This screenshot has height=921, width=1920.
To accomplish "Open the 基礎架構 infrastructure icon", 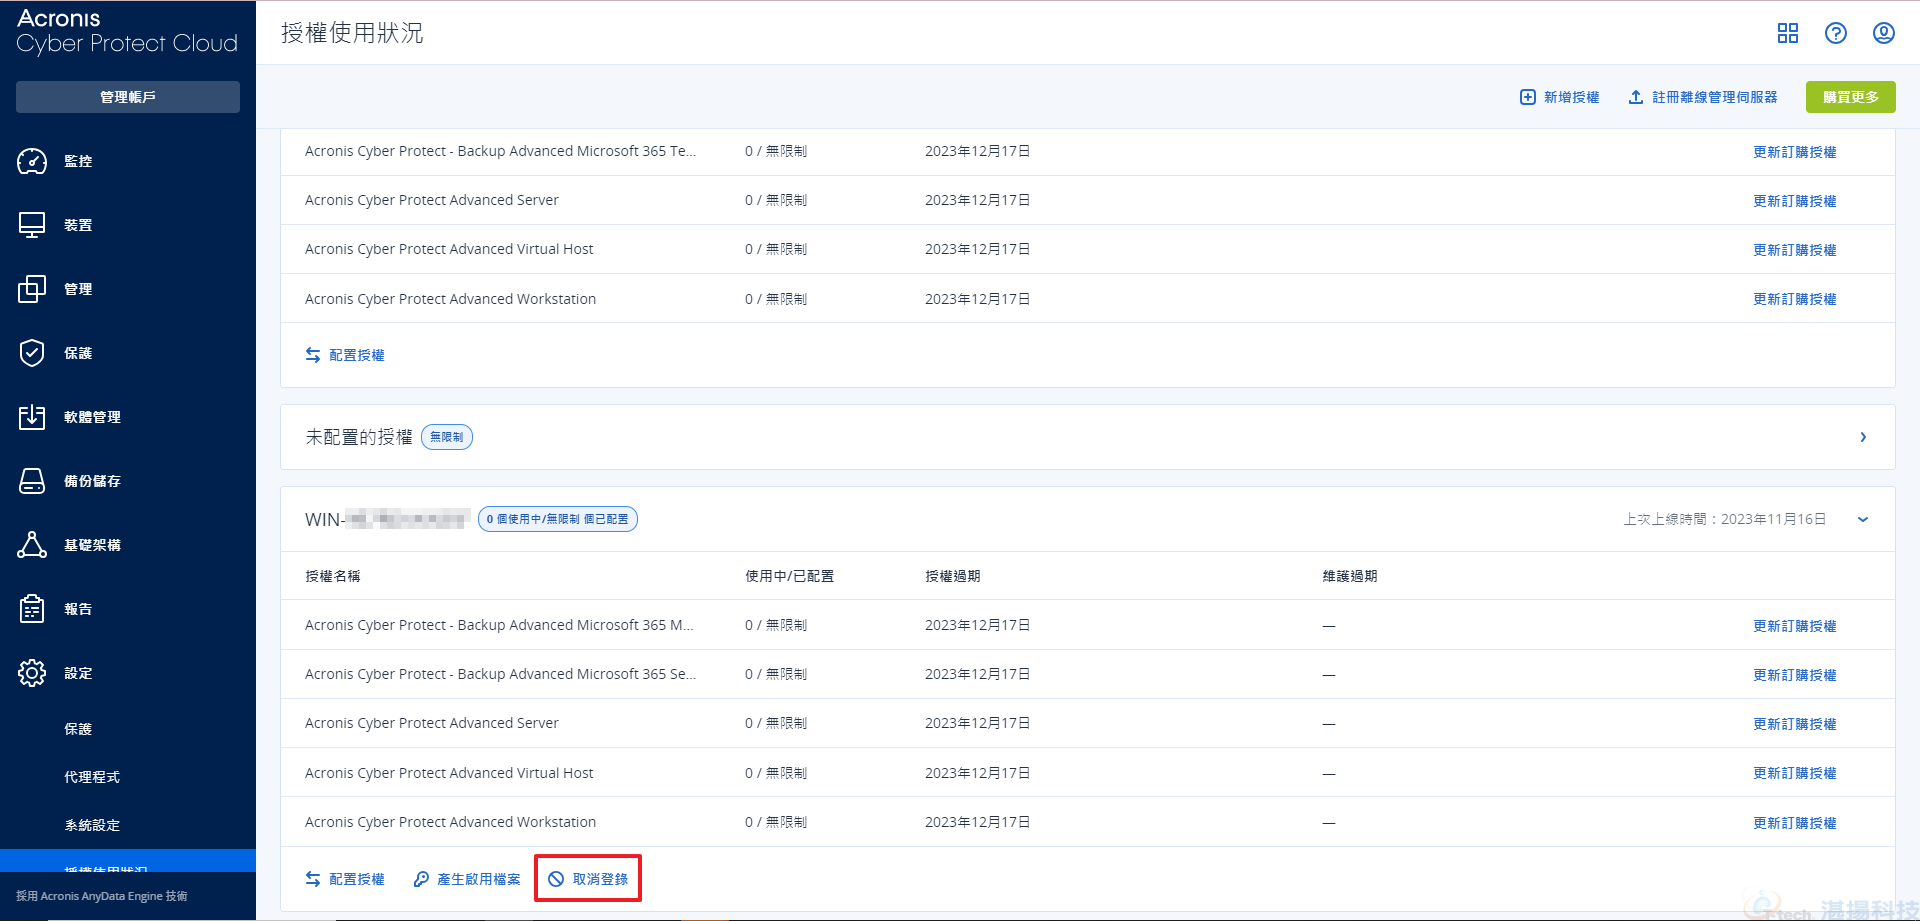I will 32,545.
